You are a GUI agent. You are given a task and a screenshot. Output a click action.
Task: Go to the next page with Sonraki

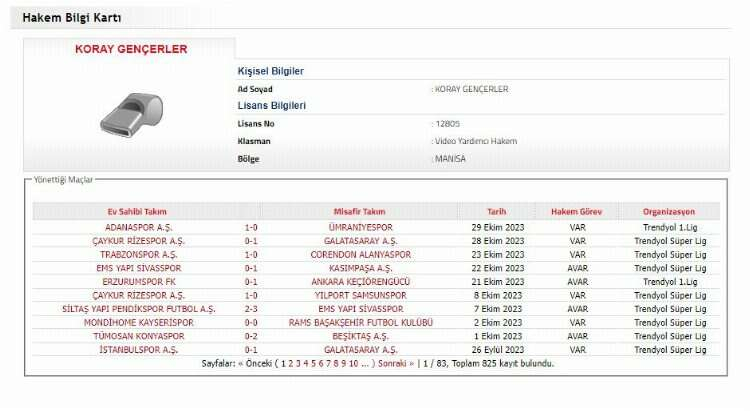(391, 364)
